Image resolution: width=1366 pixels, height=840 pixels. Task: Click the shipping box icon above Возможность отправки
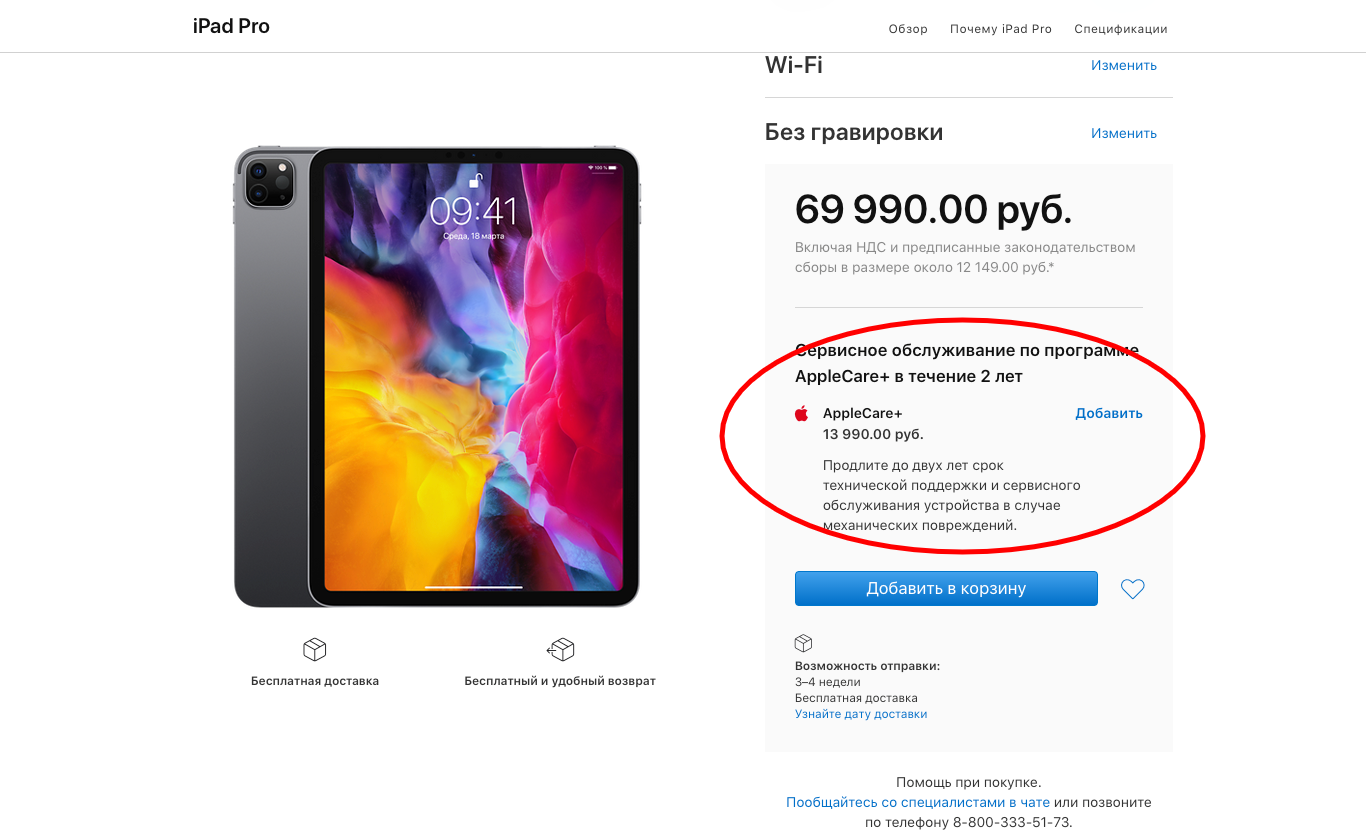coord(803,643)
